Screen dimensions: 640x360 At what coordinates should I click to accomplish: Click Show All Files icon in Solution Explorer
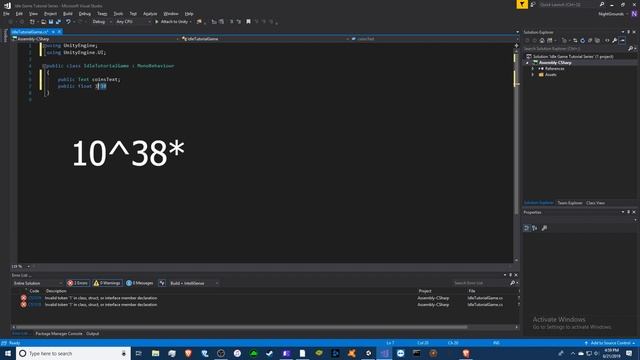click(x=598, y=40)
